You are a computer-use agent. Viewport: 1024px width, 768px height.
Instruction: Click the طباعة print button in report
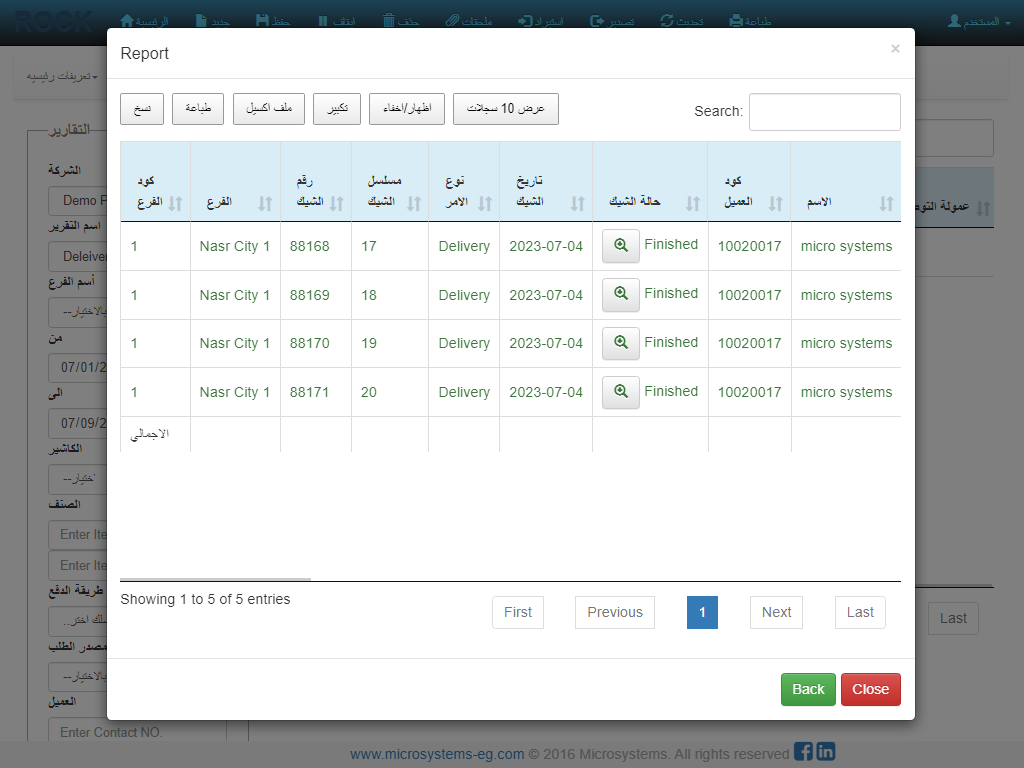pyautogui.click(x=198, y=109)
